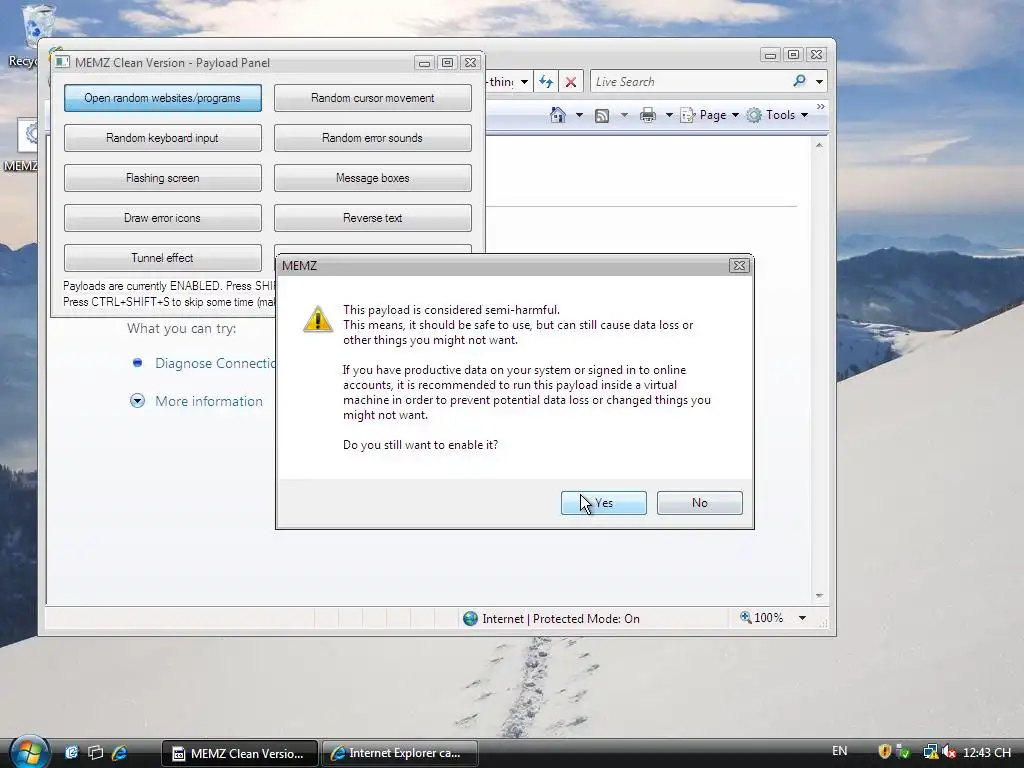Click Diagnose Connection link
The width and height of the screenshot is (1024, 768).
click(x=216, y=363)
